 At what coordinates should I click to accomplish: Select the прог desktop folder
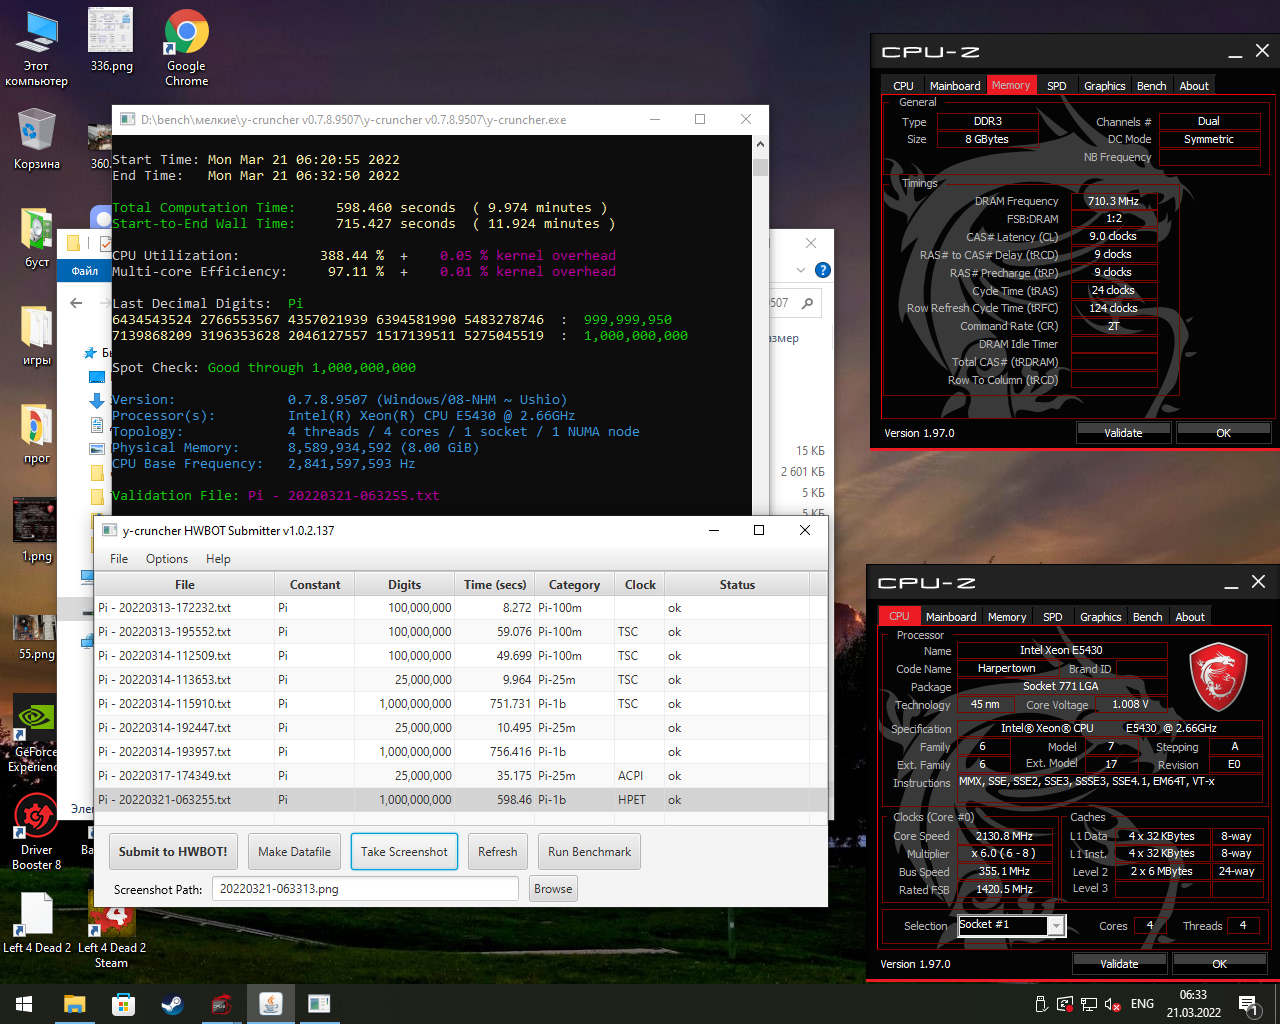(37, 434)
